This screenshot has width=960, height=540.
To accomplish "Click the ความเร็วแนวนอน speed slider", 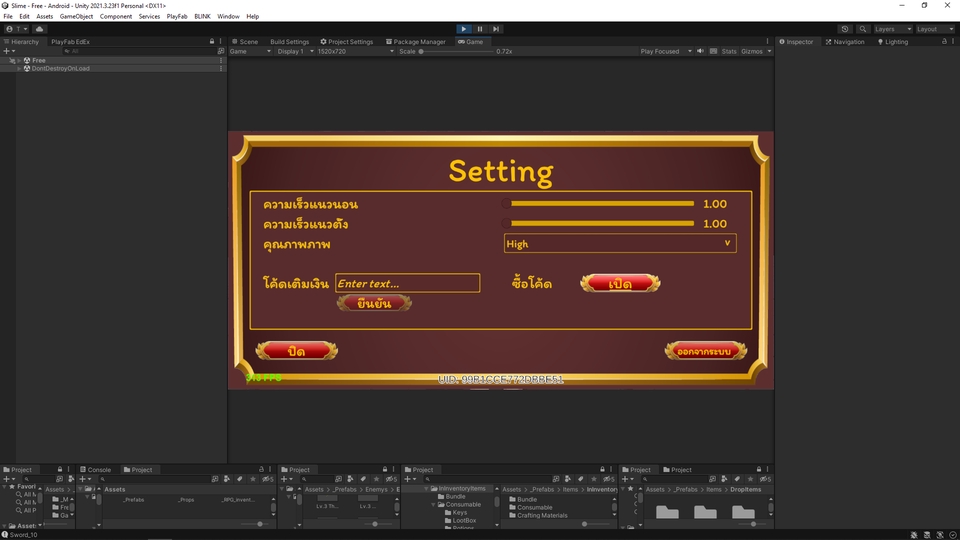I will 602,204.
